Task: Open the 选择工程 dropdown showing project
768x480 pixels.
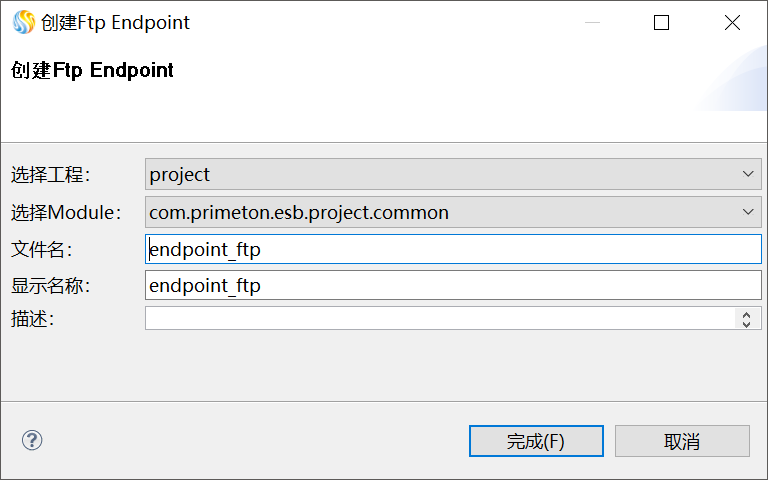Action: coord(453,174)
